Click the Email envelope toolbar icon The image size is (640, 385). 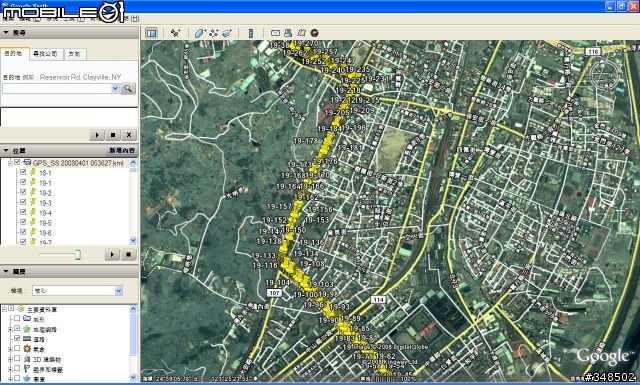pos(276,33)
